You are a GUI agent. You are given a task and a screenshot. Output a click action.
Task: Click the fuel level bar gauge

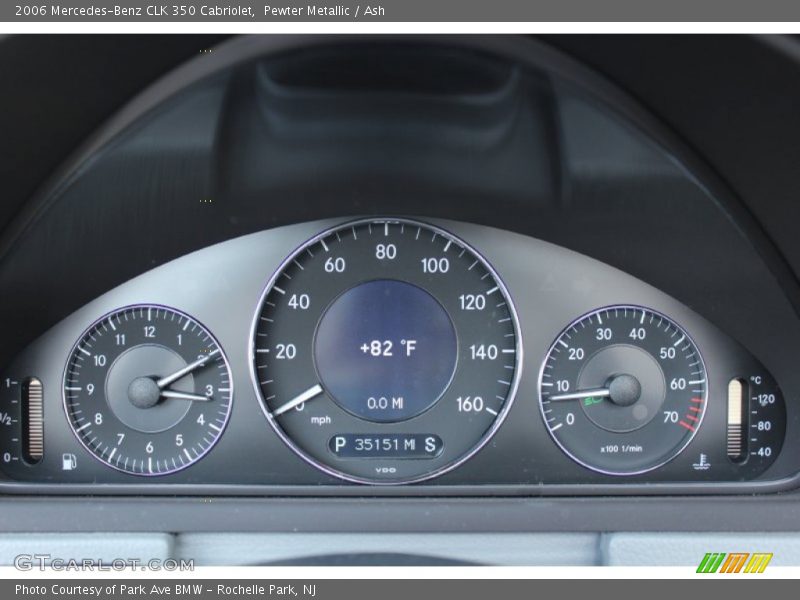(35, 419)
